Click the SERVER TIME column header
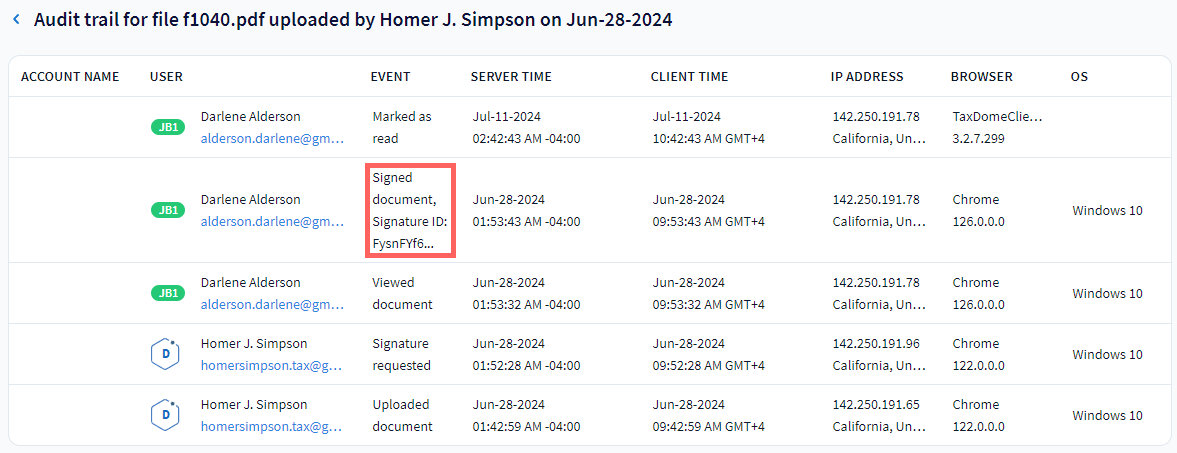Image resolution: width=1177 pixels, height=453 pixels. [511, 77]
